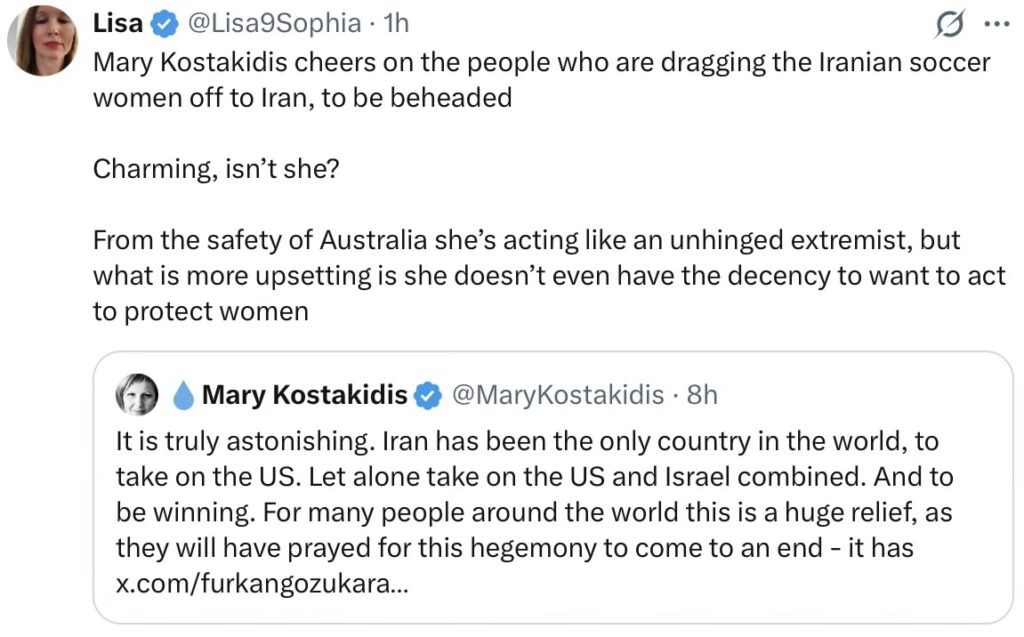The width and height of the screenshot is (1024, 637).
Task: Open Mary Kostakidis's small avatar
Action: 137,396
